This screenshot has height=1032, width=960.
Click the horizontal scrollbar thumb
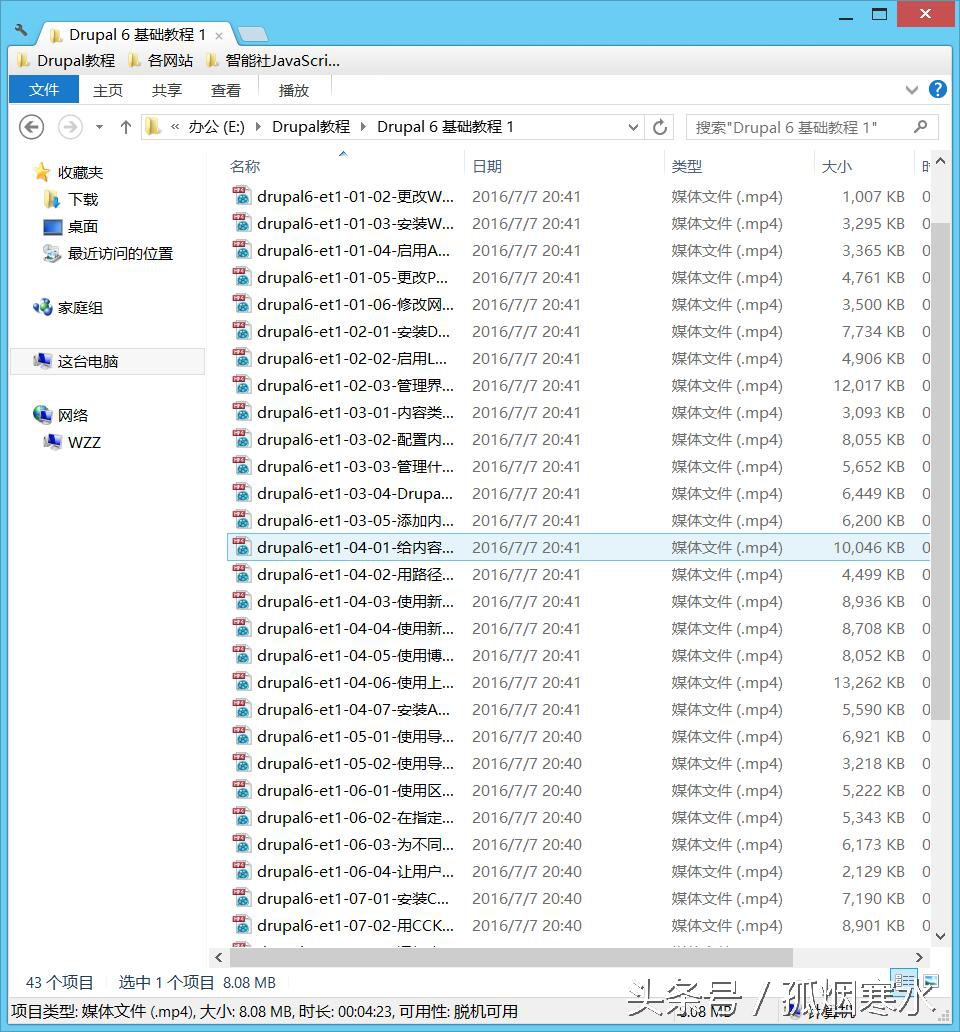(509, 957)
